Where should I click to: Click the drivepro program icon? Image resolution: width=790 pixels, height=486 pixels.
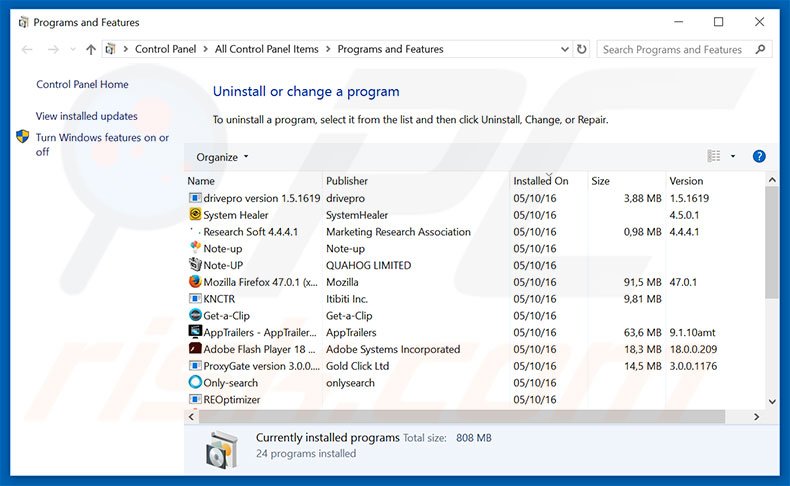click(195, 198)
